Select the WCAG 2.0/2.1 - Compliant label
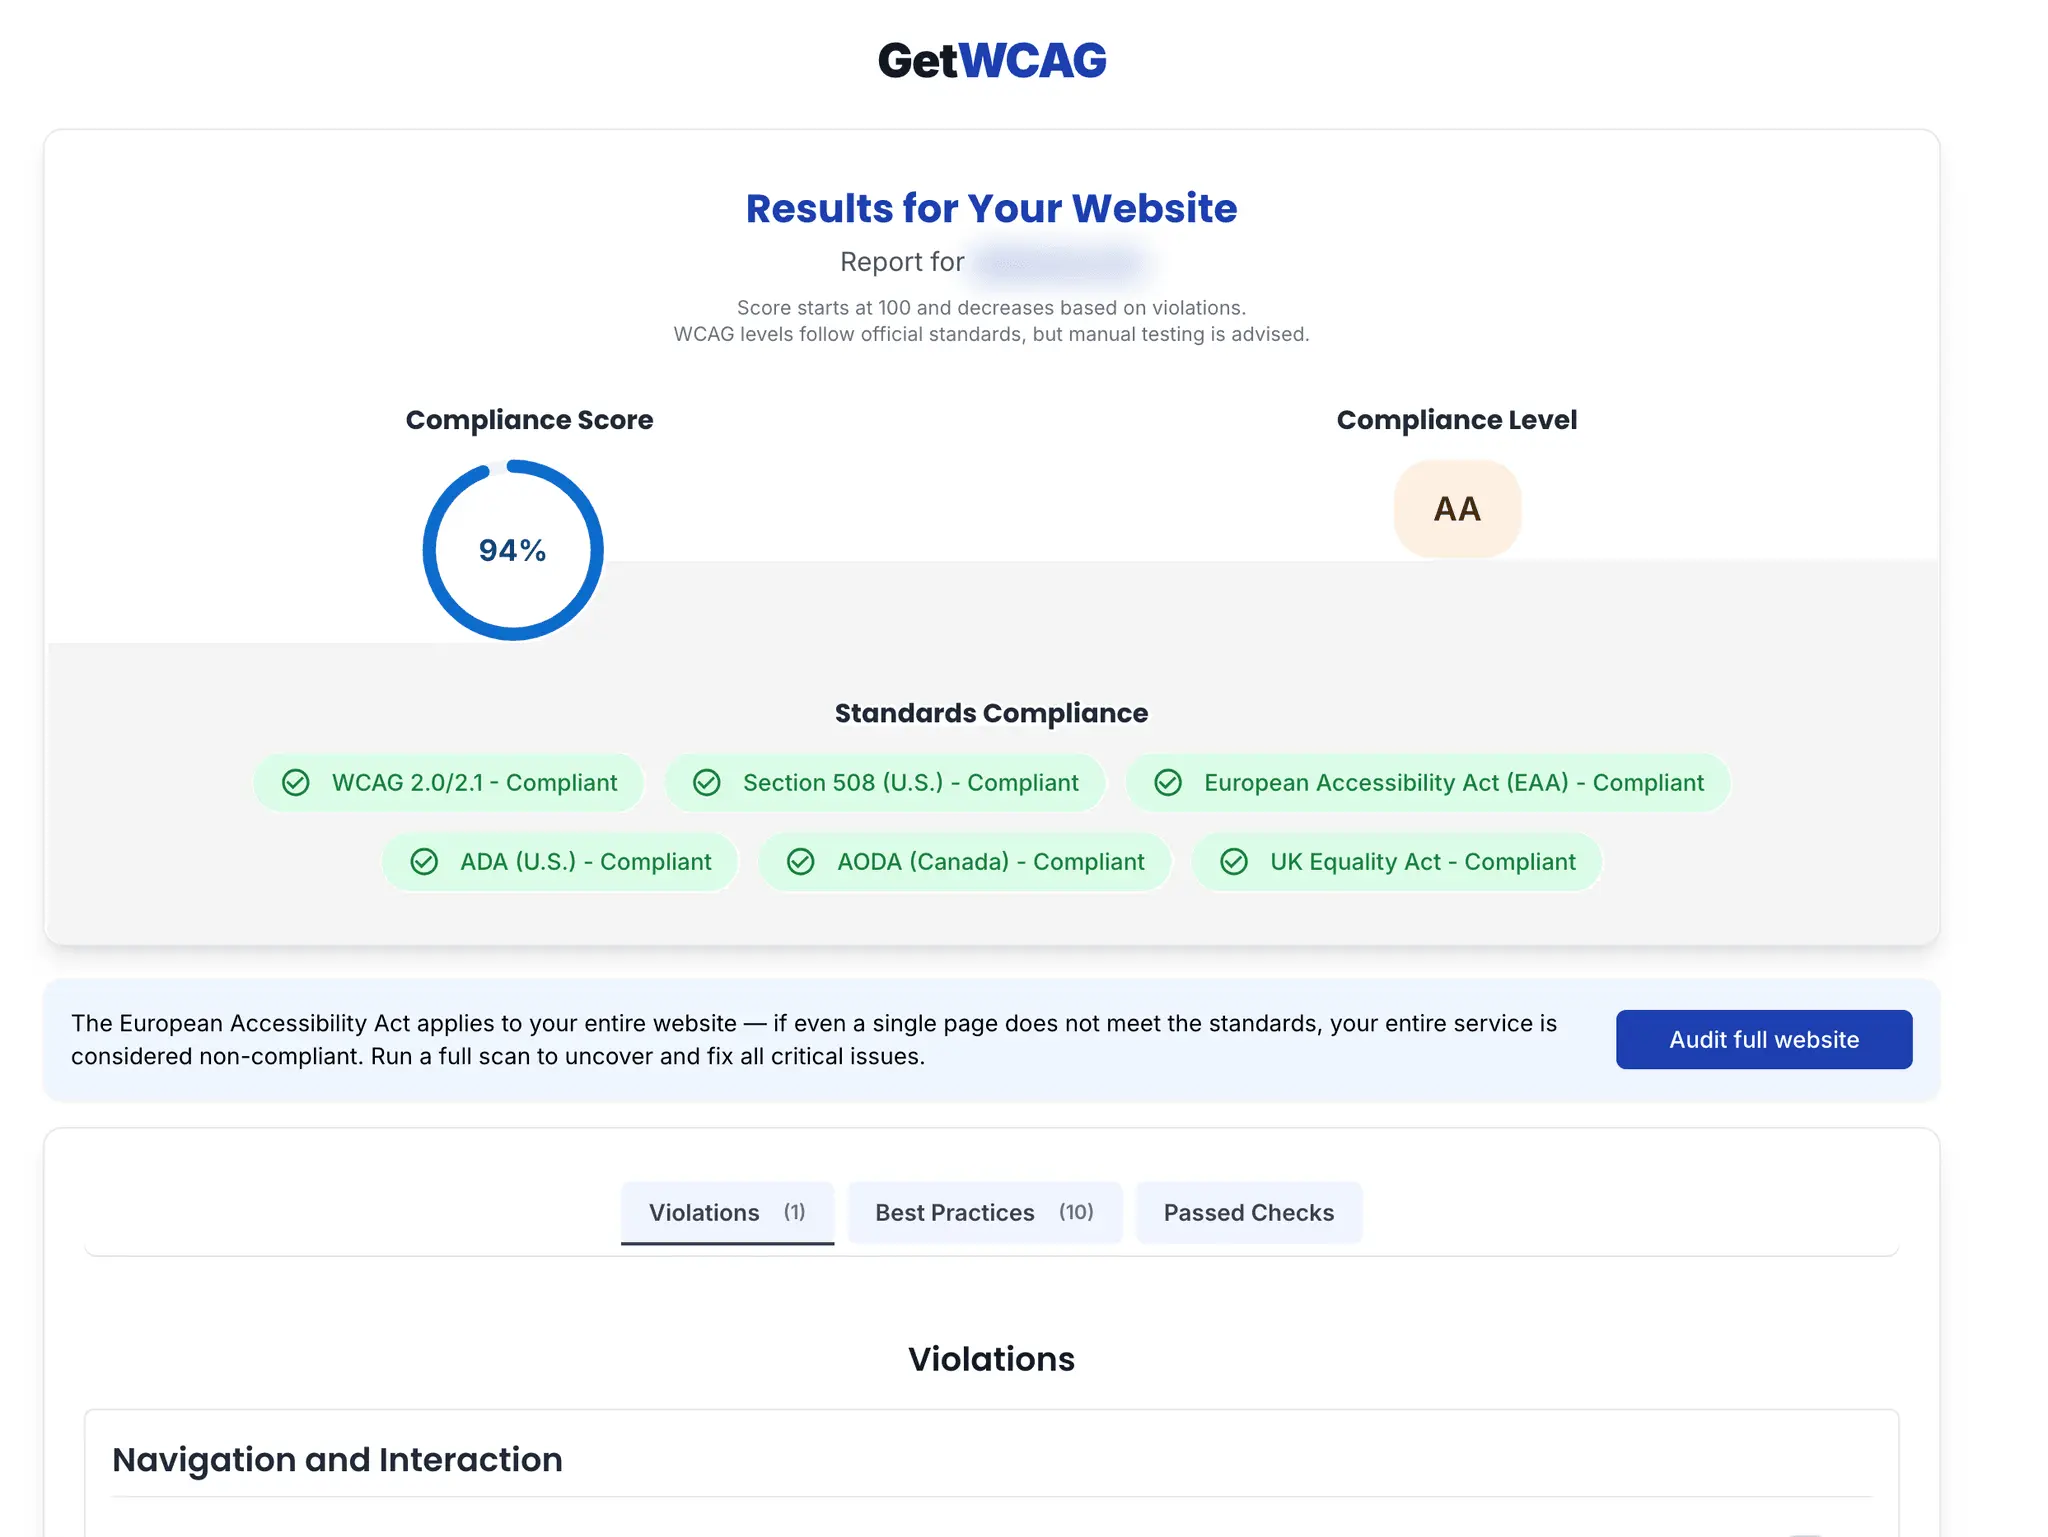Screen dimensions: 2048x1537 tap(474, 782)
